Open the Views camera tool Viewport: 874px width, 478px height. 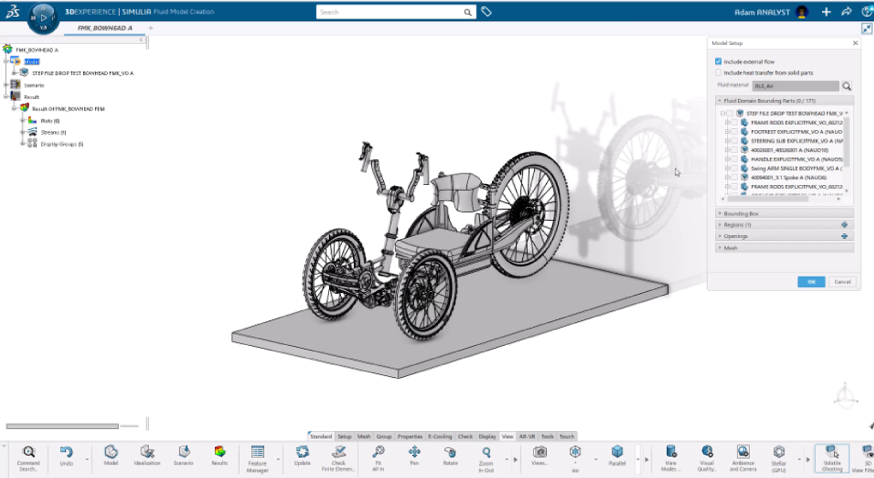coord(540,456)
